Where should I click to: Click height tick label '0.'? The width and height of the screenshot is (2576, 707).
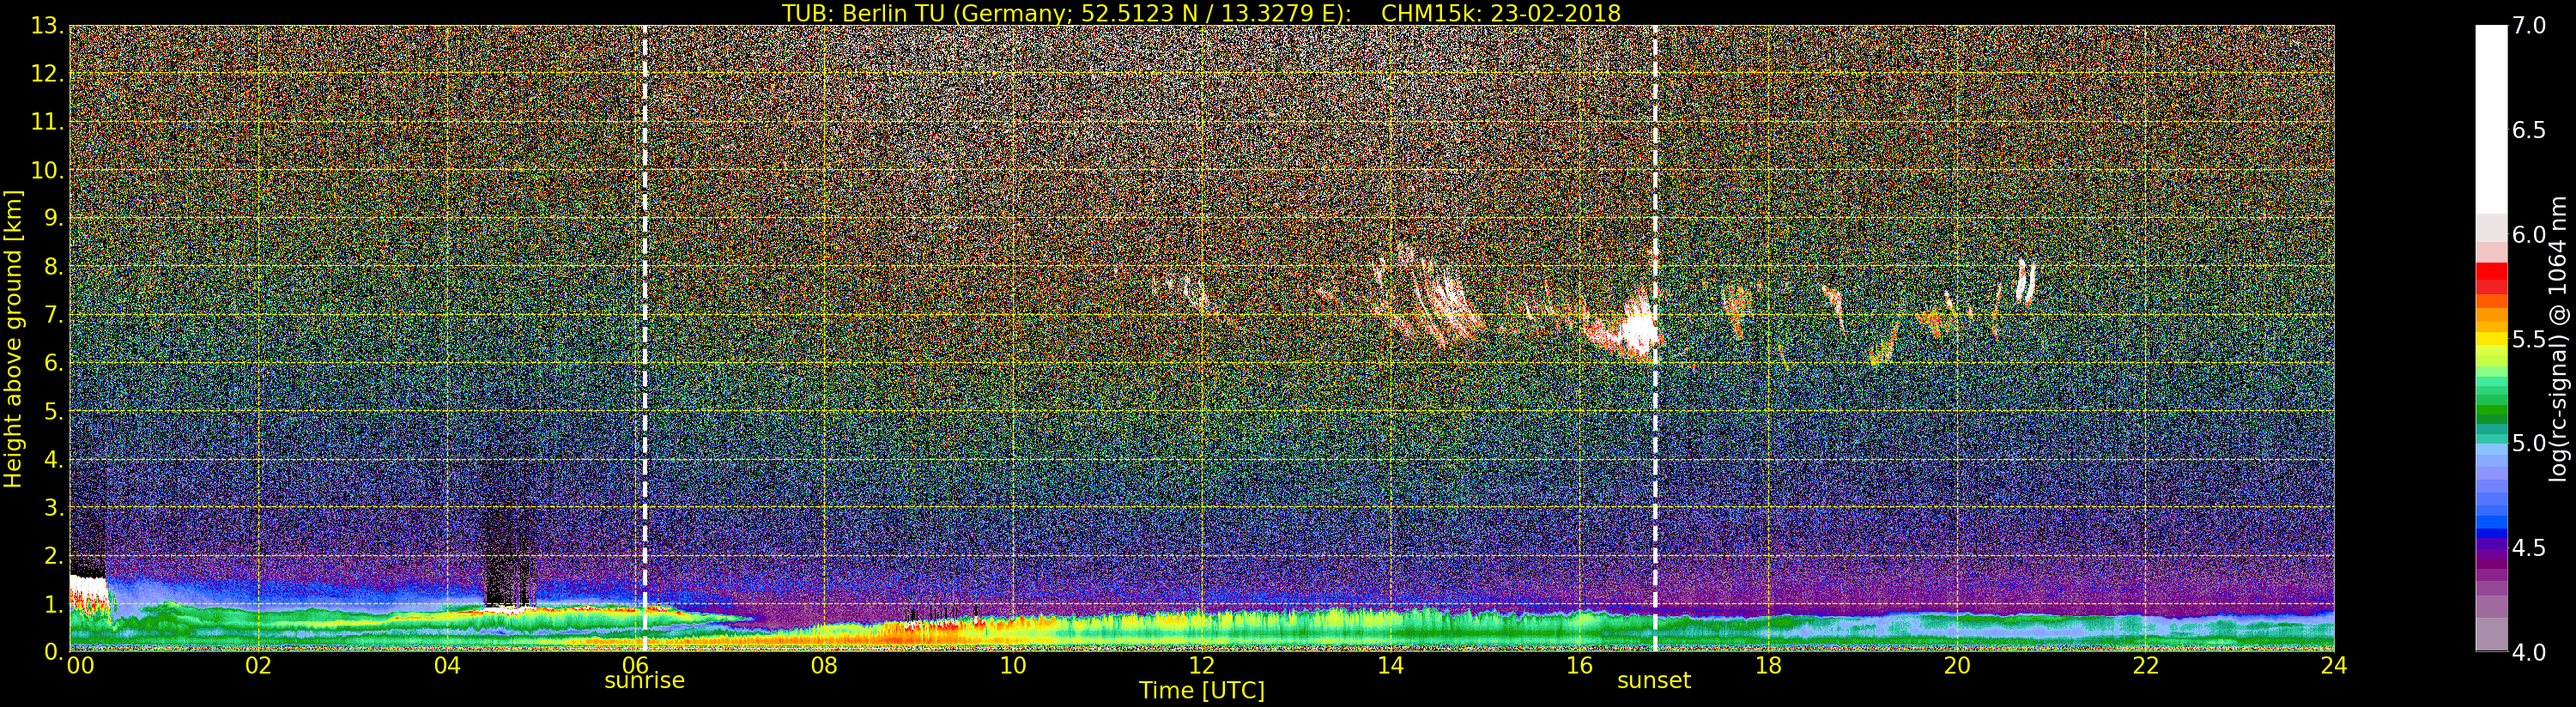(x=53, y=651)
